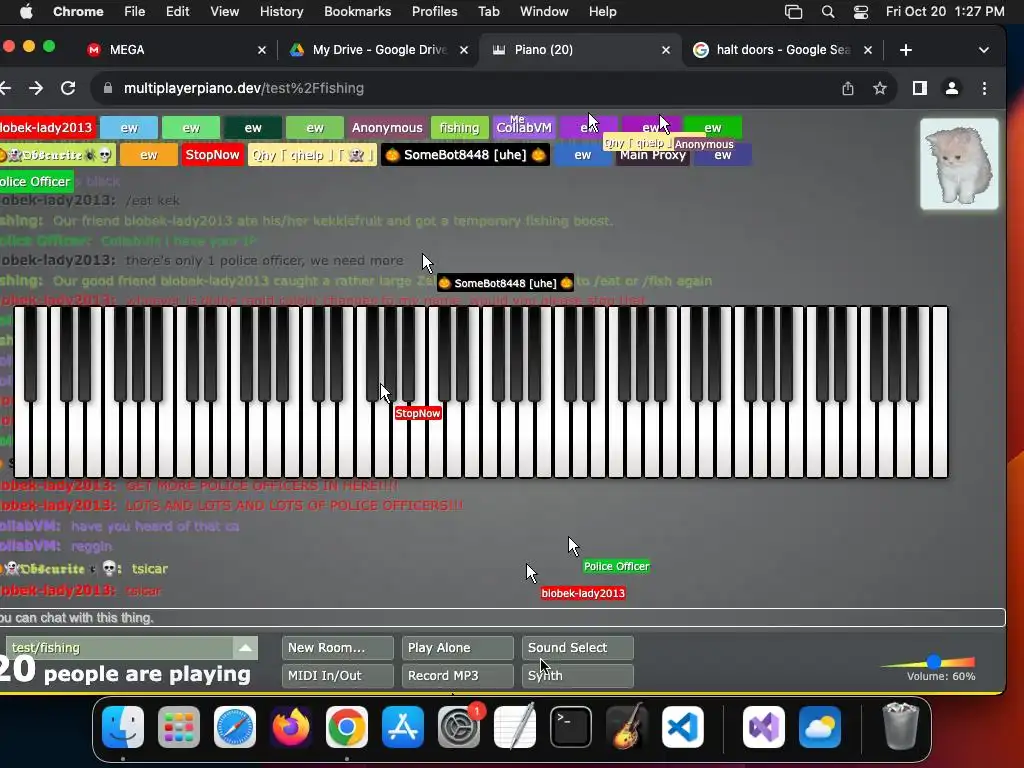Image resolution: width=1024 pixels, height=768 pixels.
Task: Open the Synth button
Action: 577,676
